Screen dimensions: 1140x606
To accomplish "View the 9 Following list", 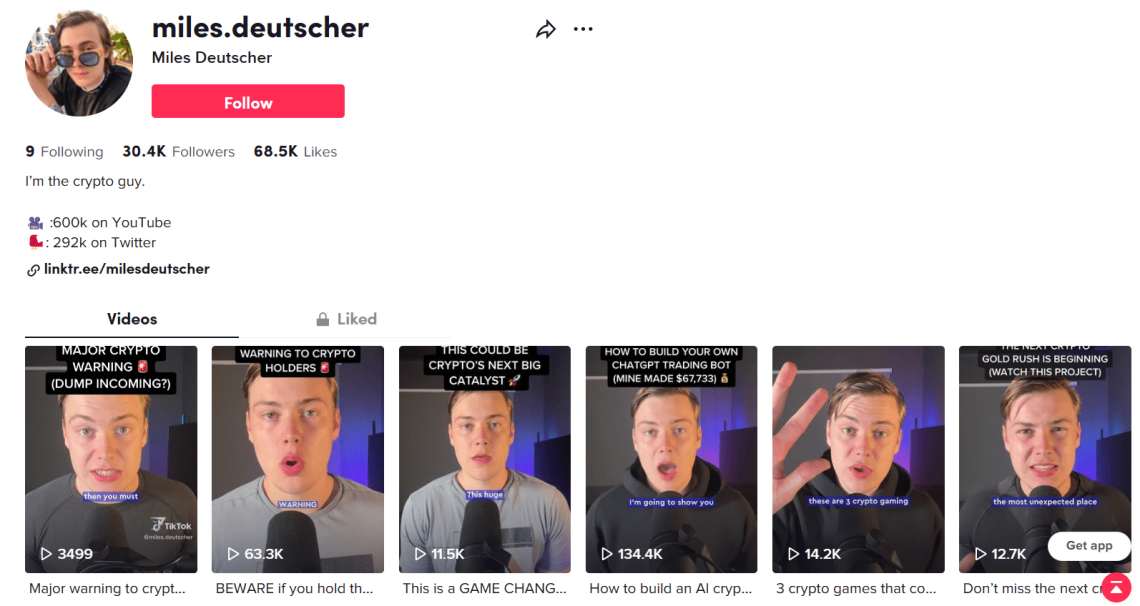I will click(64, 152).
